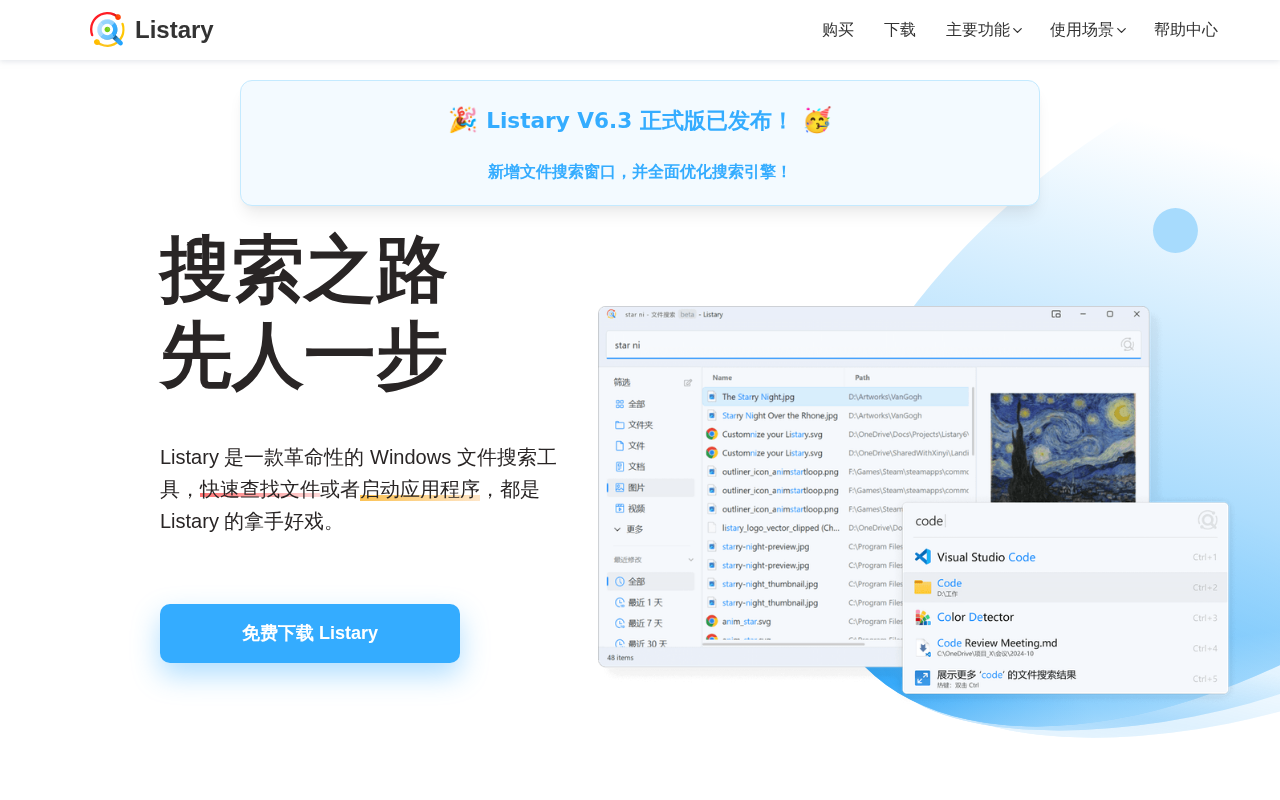Image resolution: width=1280 pixels, height=800 pixels.
Task: Select the 全部 filter with grid icon
Action: click(x=650, y=404)
